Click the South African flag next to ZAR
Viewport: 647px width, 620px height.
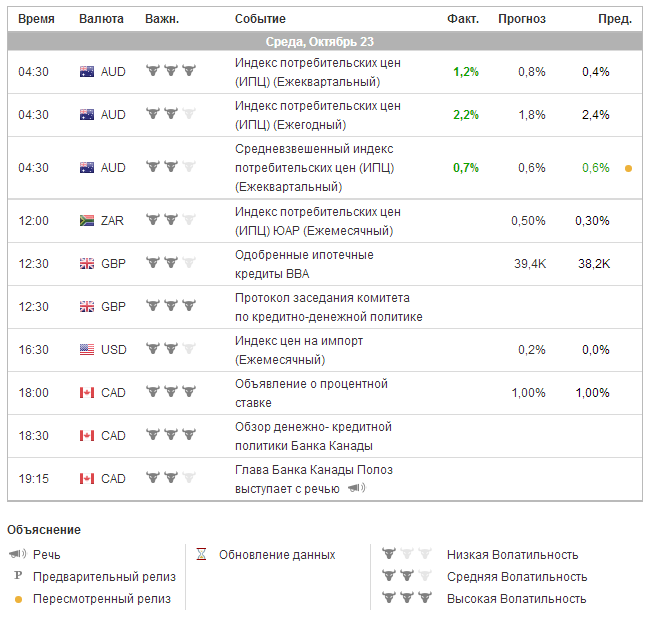87,220
